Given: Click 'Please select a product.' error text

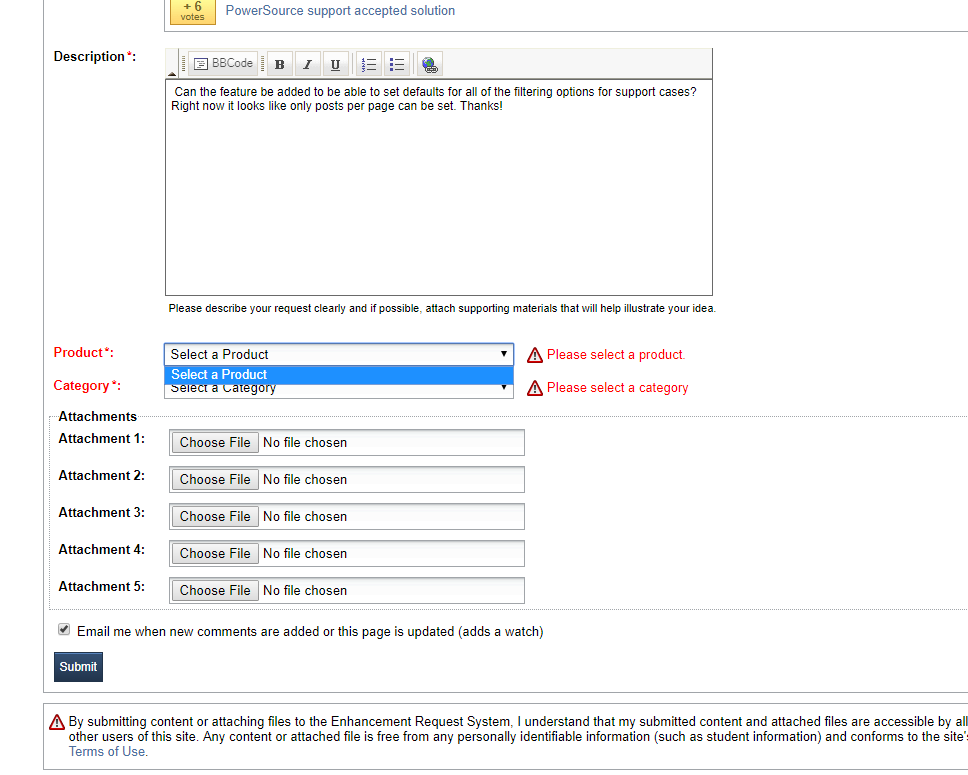Looking at the screenshot, I should 615,354.
